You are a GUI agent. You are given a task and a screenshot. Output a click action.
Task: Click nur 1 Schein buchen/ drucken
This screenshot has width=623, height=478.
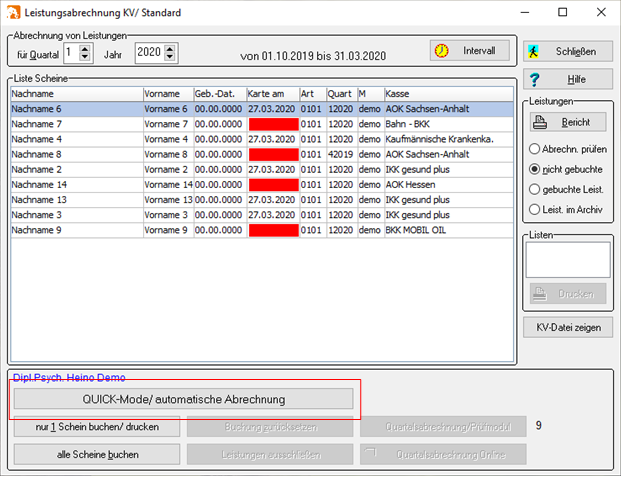97,427
